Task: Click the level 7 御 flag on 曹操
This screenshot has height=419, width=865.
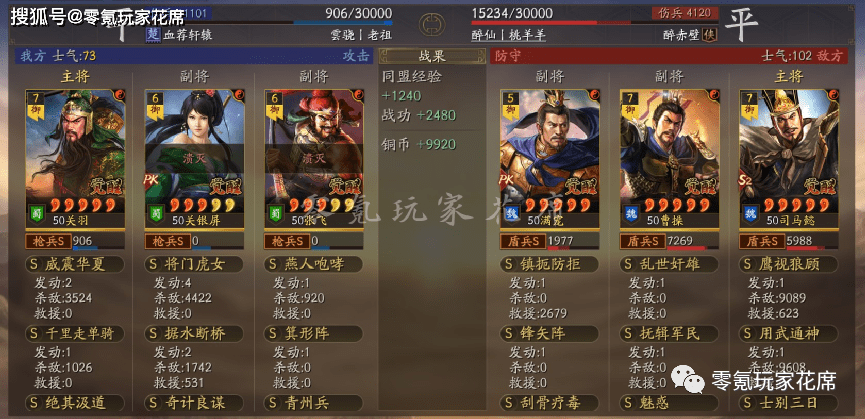Action: point(629,106)
